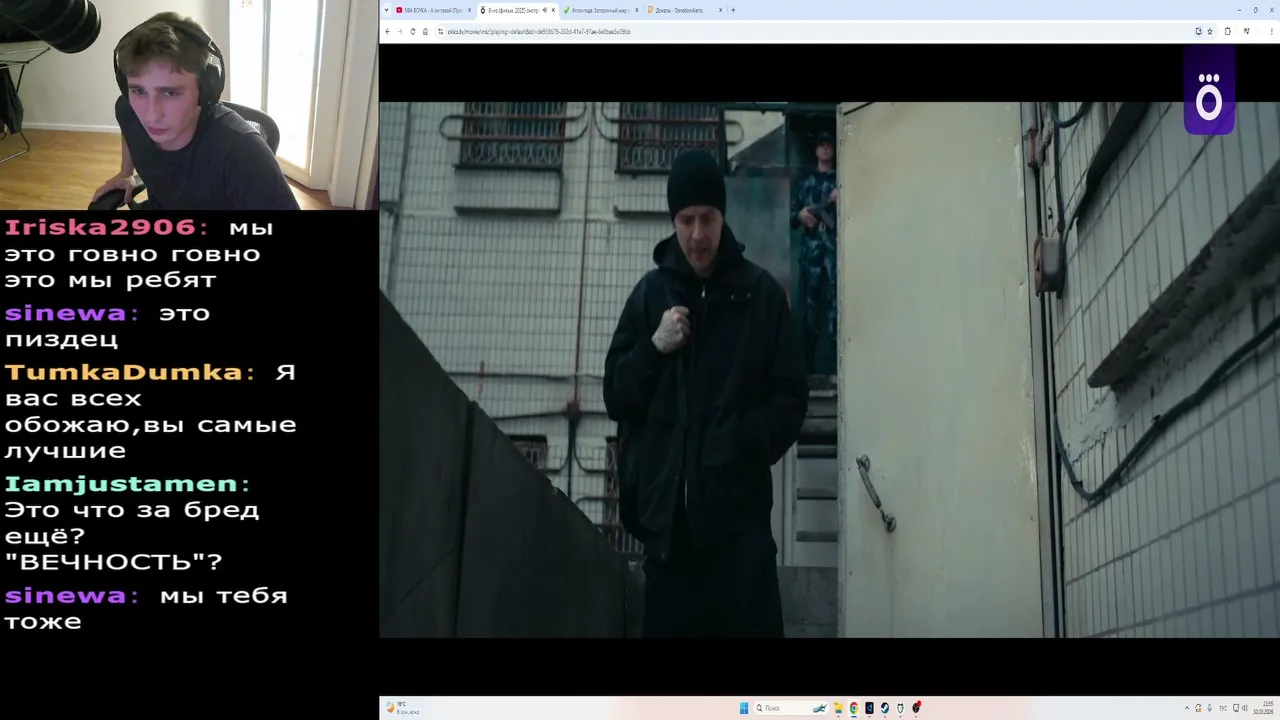This screenshot has width=1280, height=720.
Task: Close the Okko movie tab
Action: point(553,10)
